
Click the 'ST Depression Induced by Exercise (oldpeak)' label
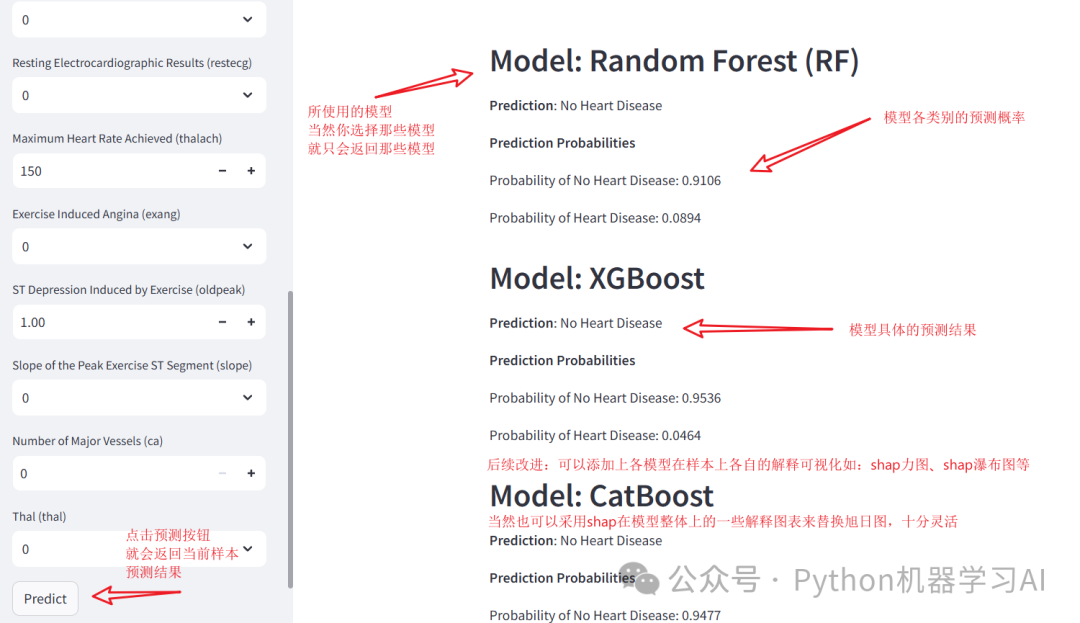(129, 290)
